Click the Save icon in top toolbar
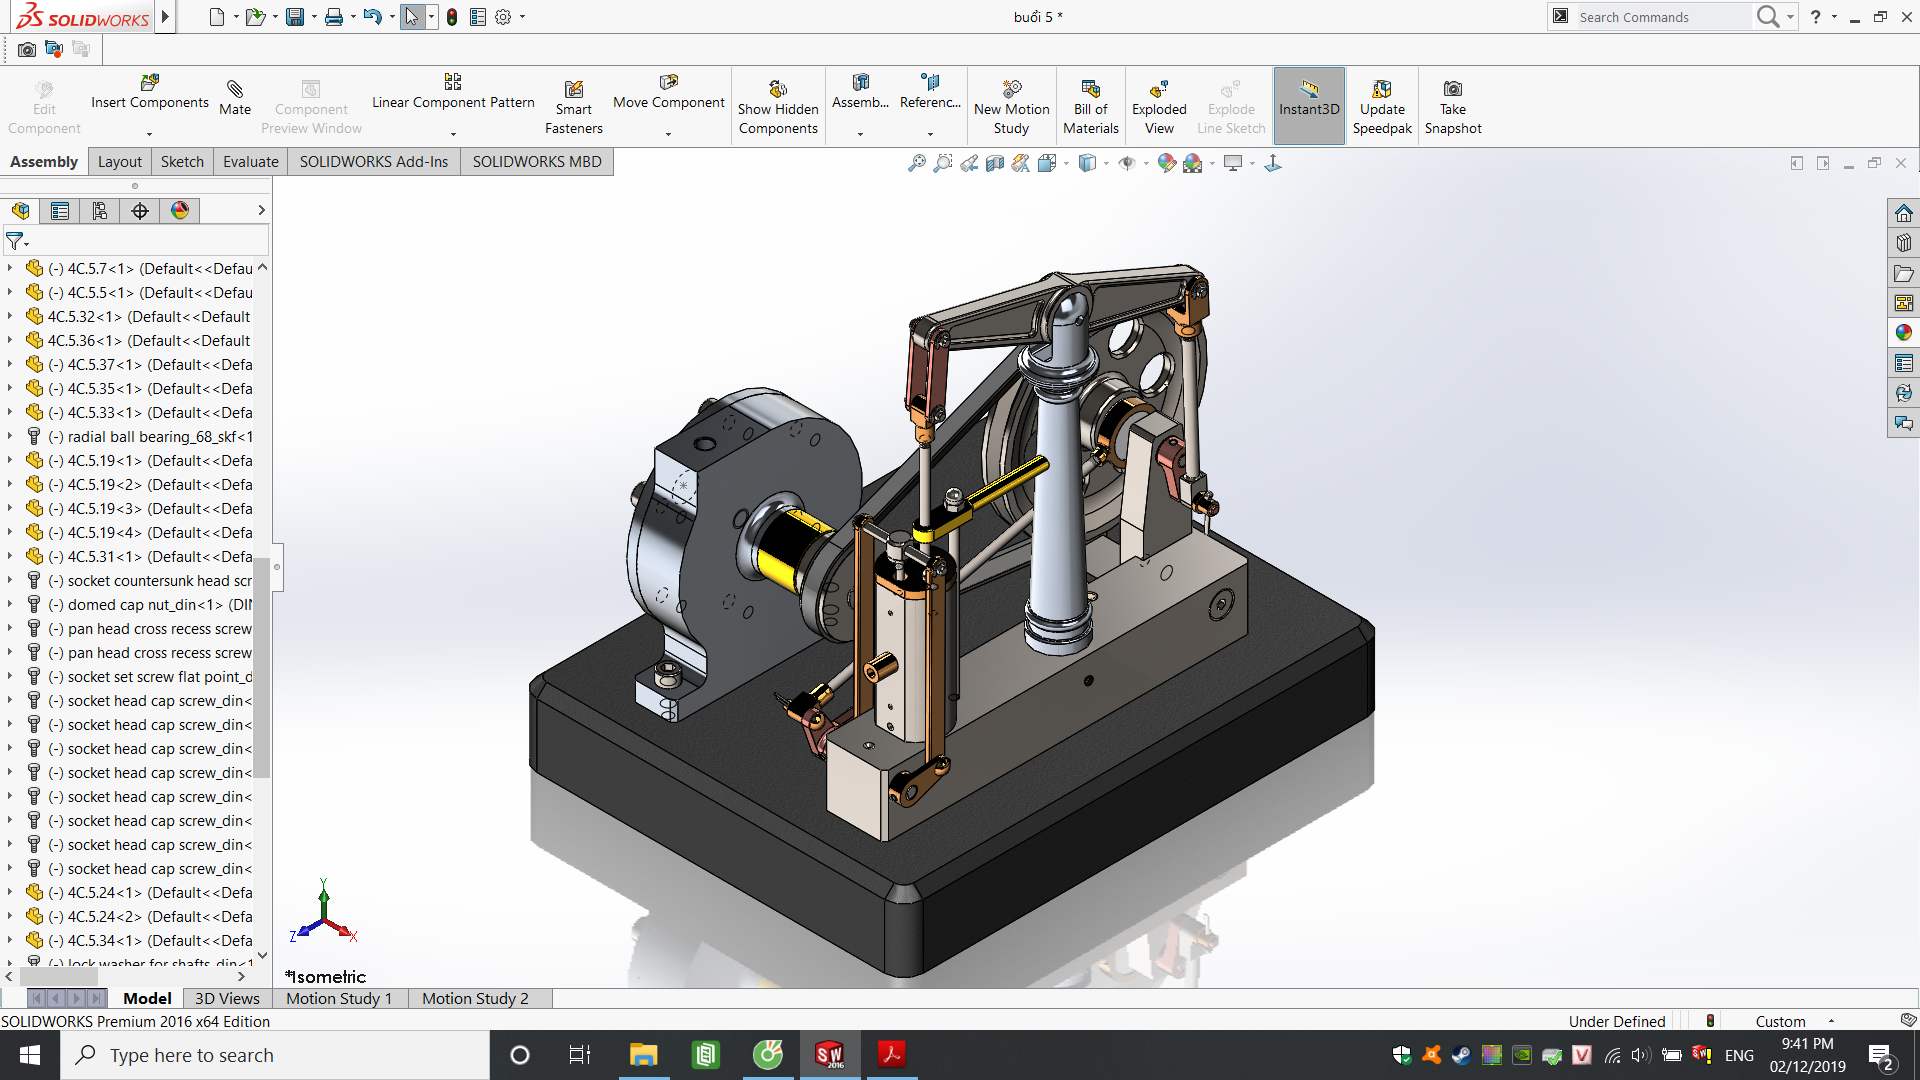Image resolution: width=1920 pixels, height=1080 pixels. pos(295,17)
